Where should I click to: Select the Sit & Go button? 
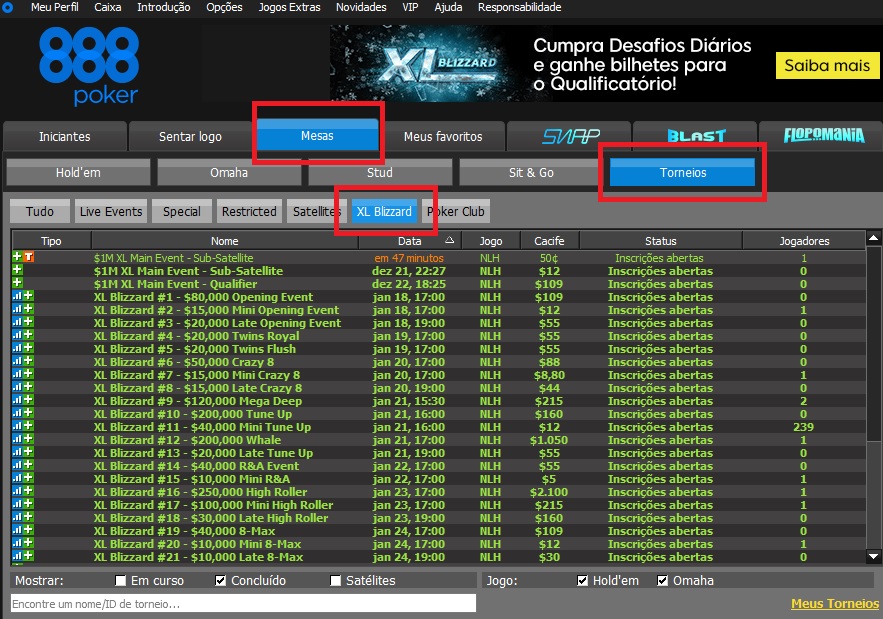click(531, 172)
